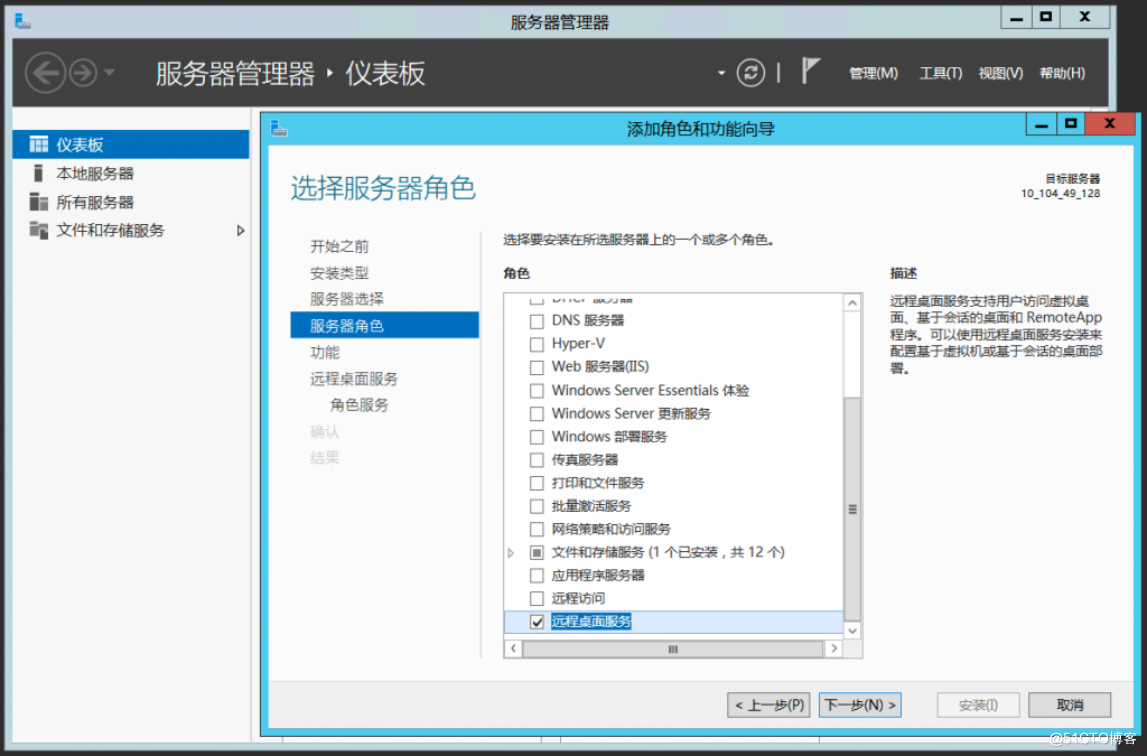Open the 帮助(H) menu
The height and width of the screenshot is (756, 1147).
[1062, 73]
